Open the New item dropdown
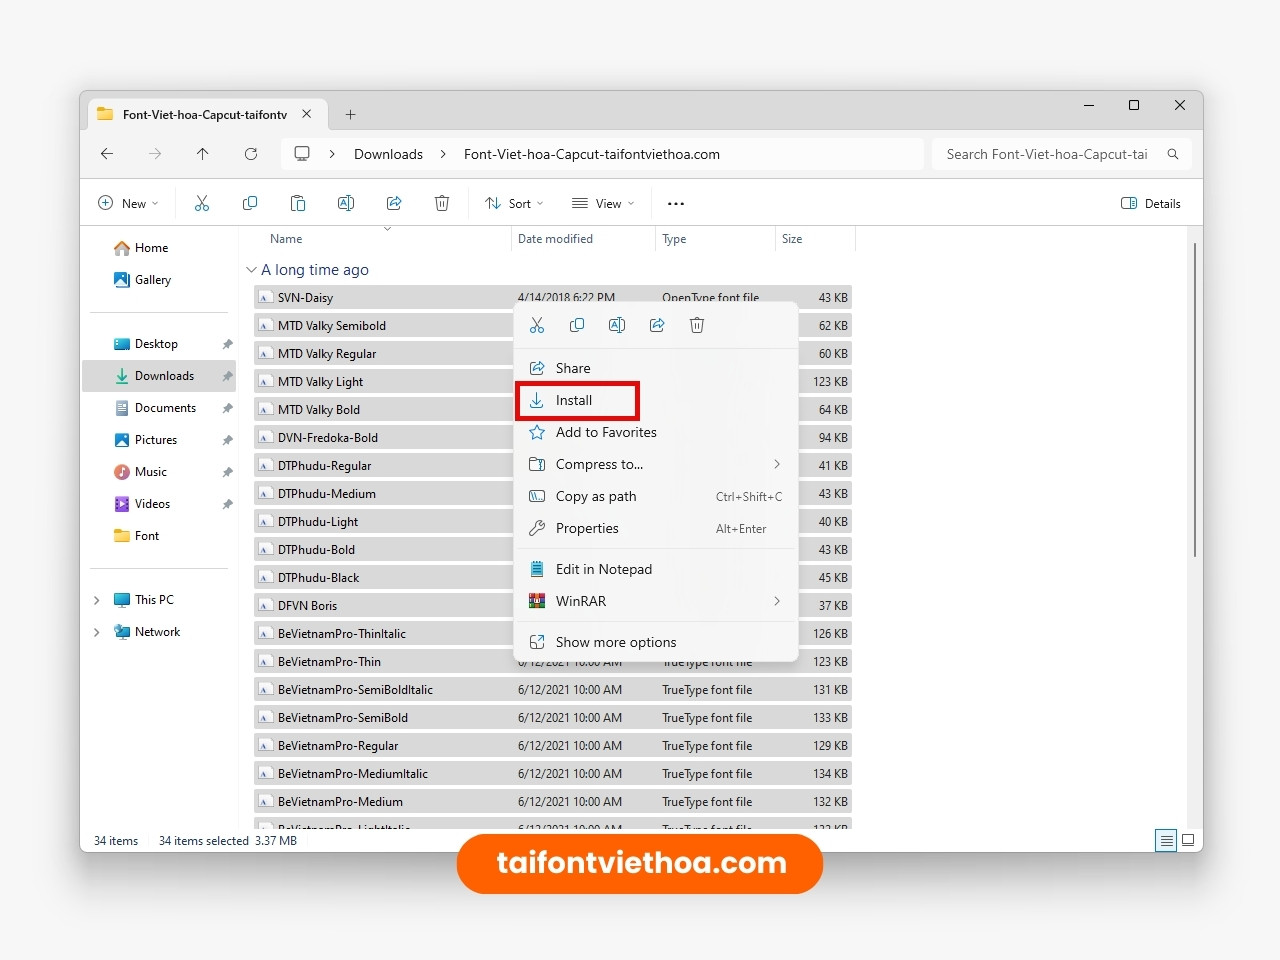This screenshot has width=1280, height=960. pyautogui.click(x=128, y=203)
